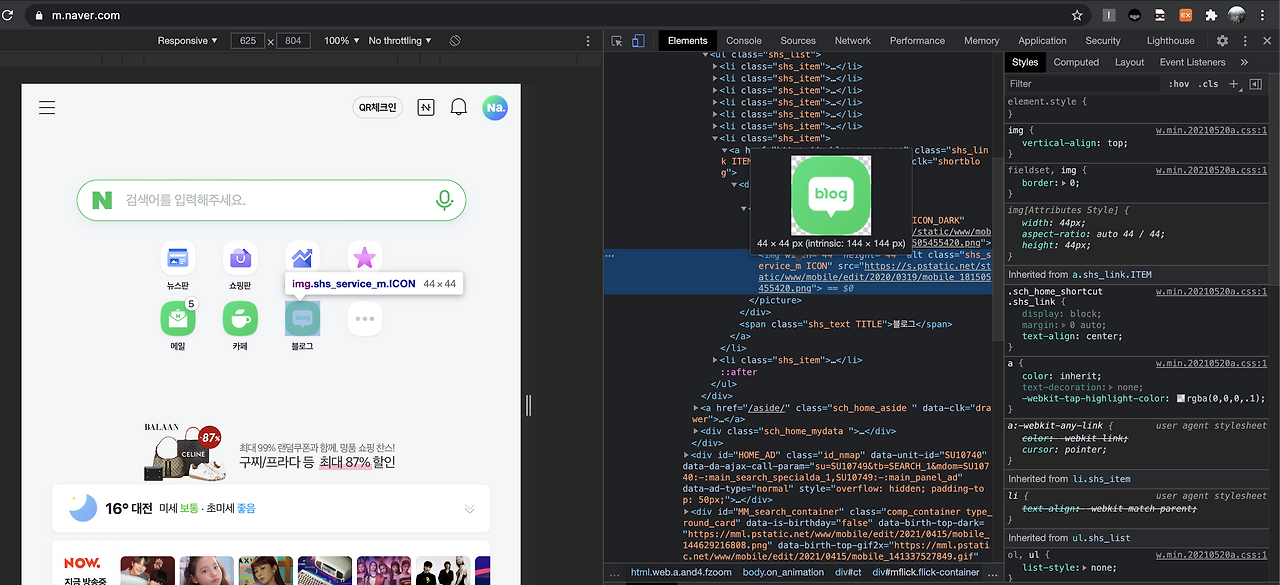1280x585 pixels.
Task: Select the Layout pane tab
Action: 1129,62
